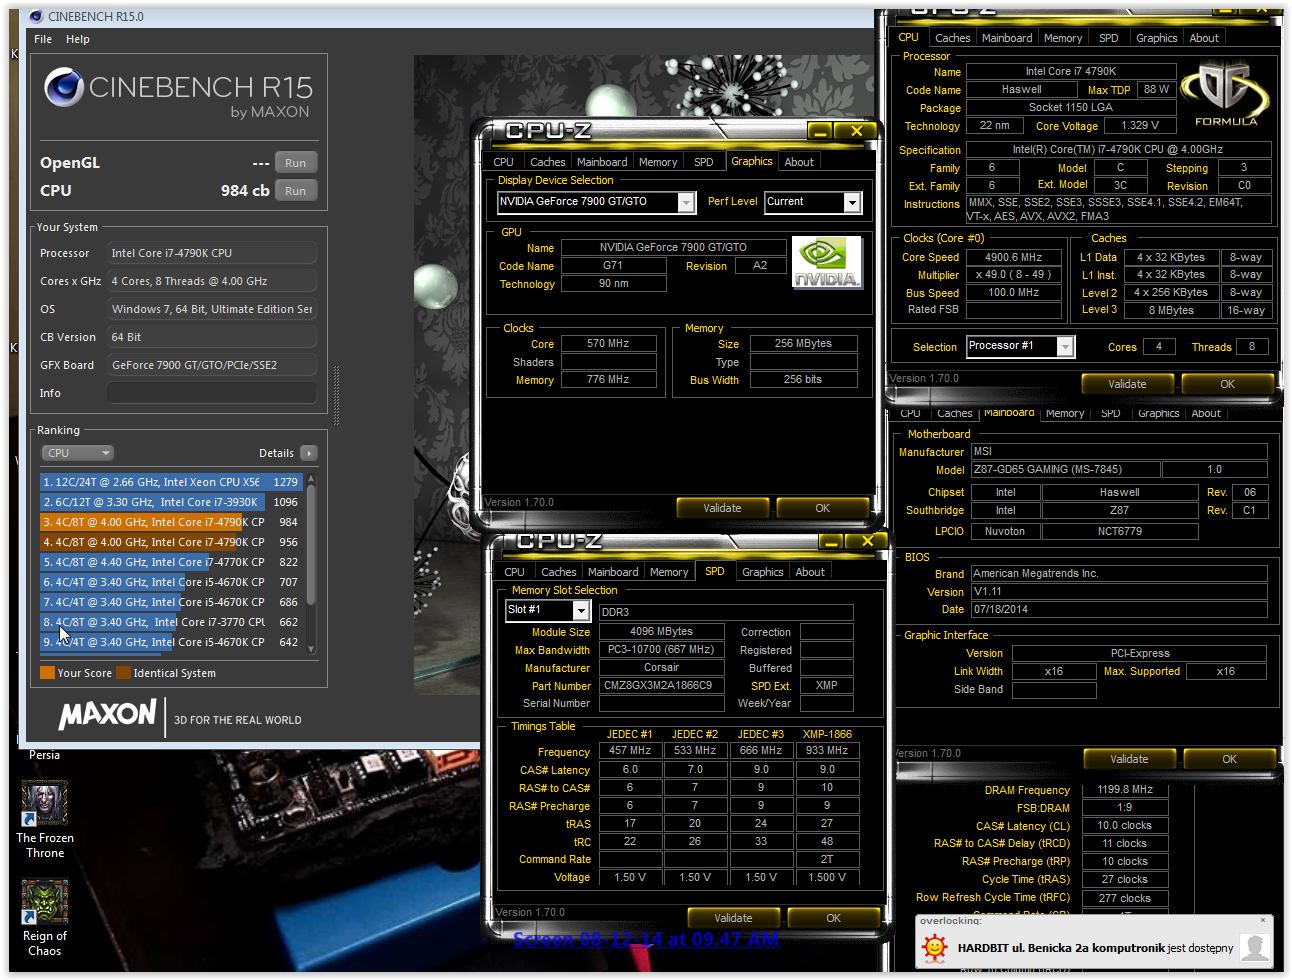Click DRAM Frequency 1199.8 MHz value

pyautogui.click(x=1125, y=790)
